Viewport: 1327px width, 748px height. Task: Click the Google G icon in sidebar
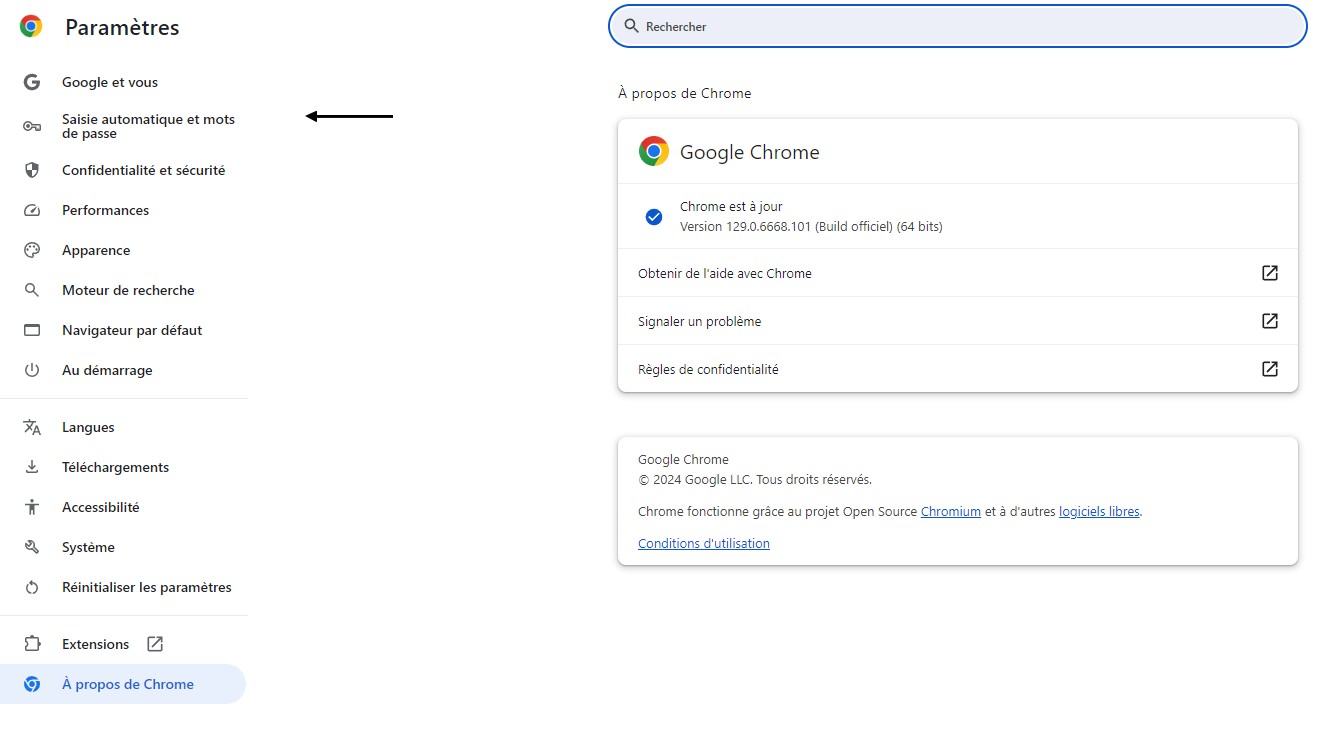[x=32, y=82]
